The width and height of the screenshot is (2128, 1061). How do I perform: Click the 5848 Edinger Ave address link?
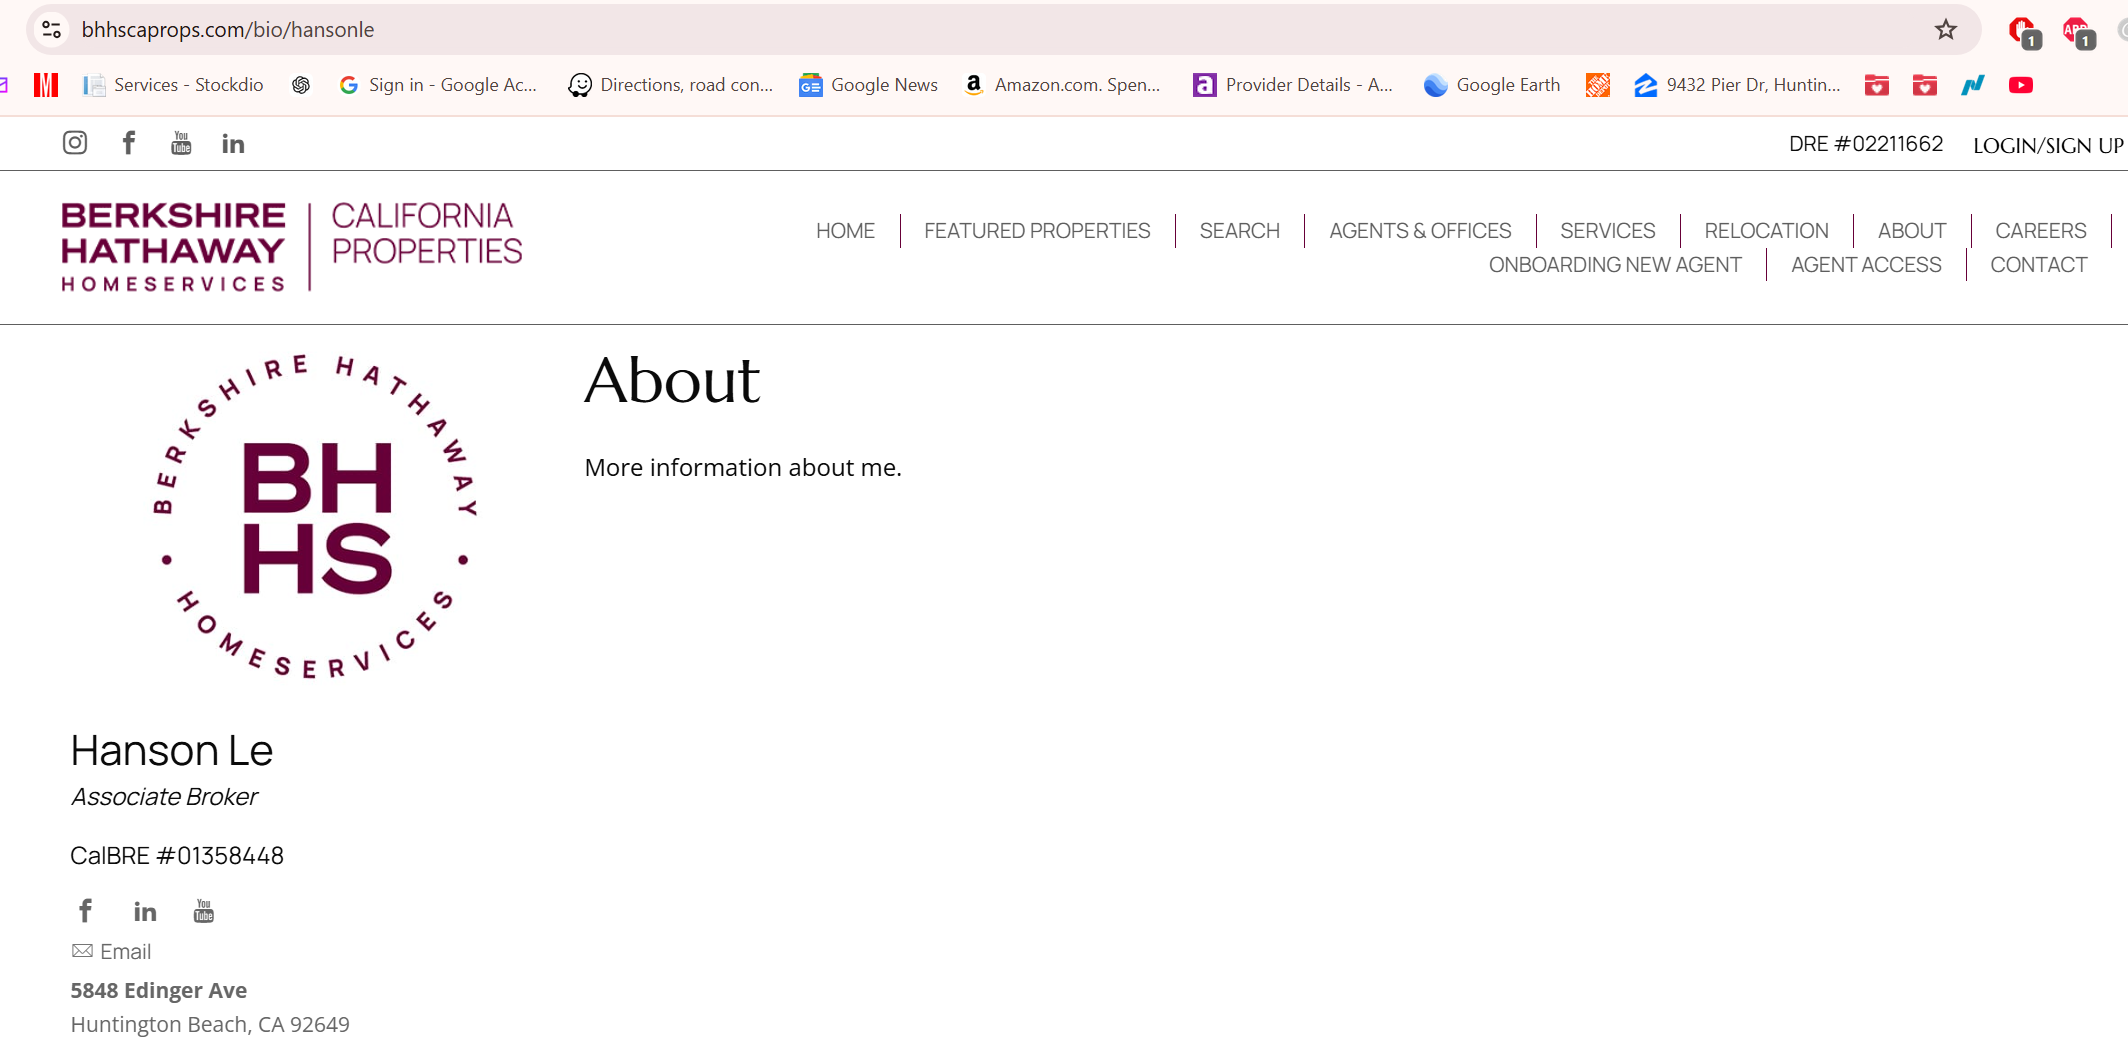tap(158, 990)
